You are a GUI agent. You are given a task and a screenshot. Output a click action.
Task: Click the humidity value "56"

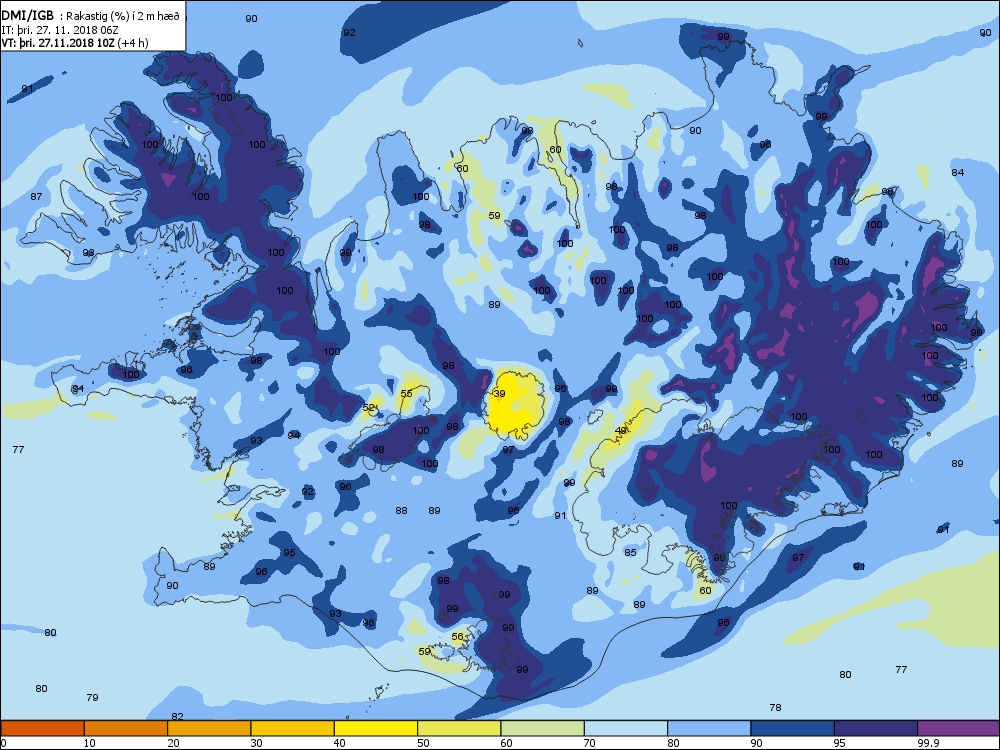click(457, 636)
